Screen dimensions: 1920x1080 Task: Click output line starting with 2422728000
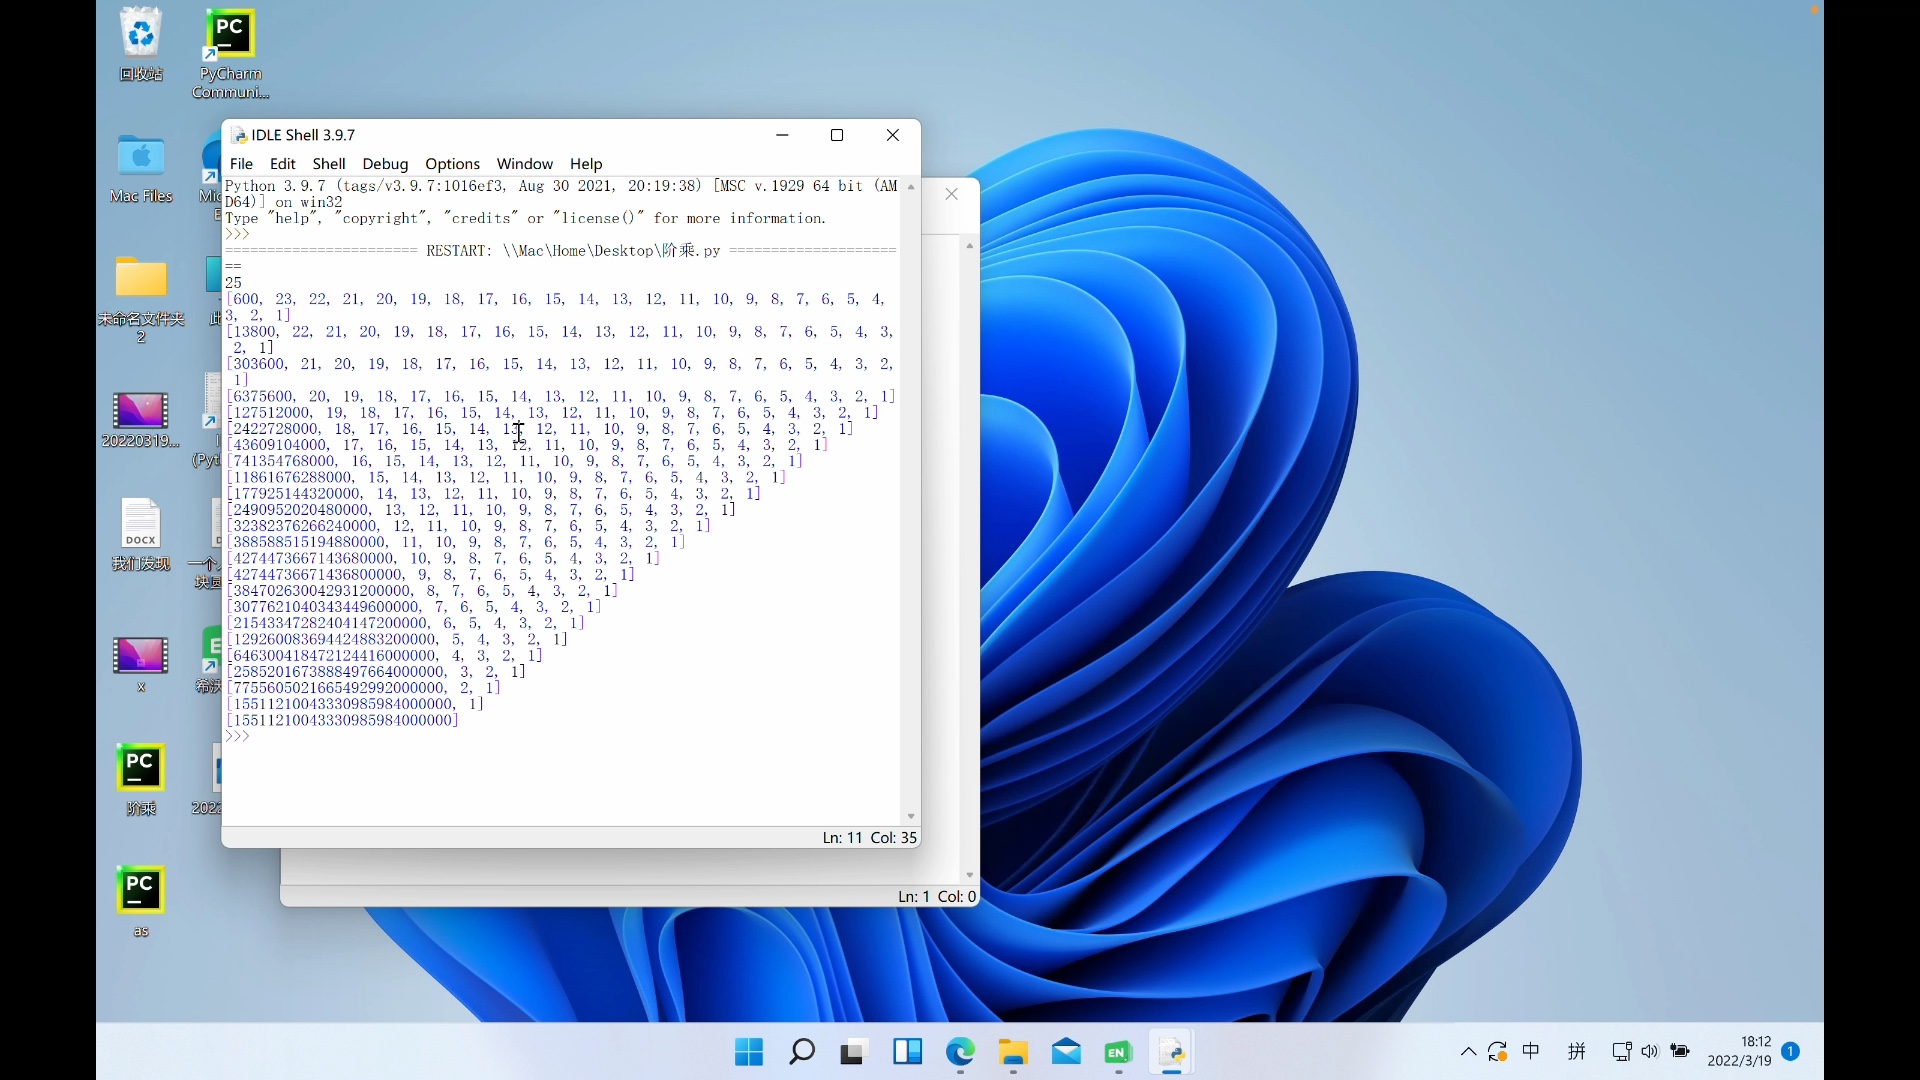click(x=540, y=429)
